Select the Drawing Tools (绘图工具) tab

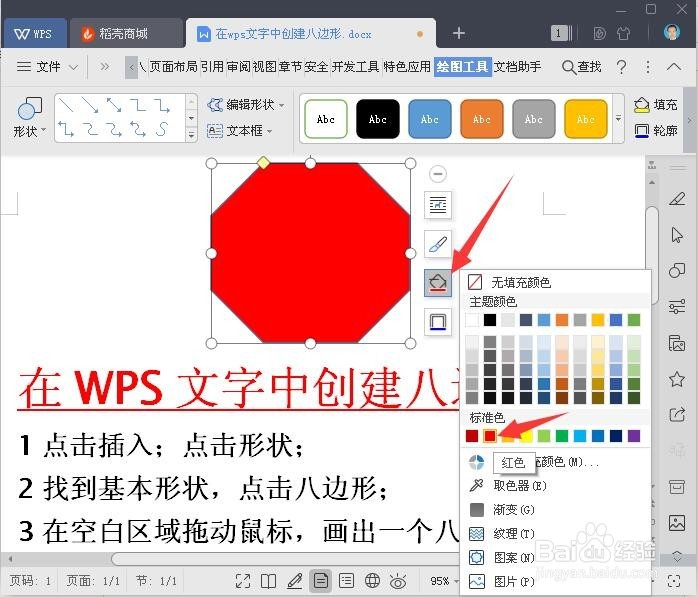[x=463, y=67]
